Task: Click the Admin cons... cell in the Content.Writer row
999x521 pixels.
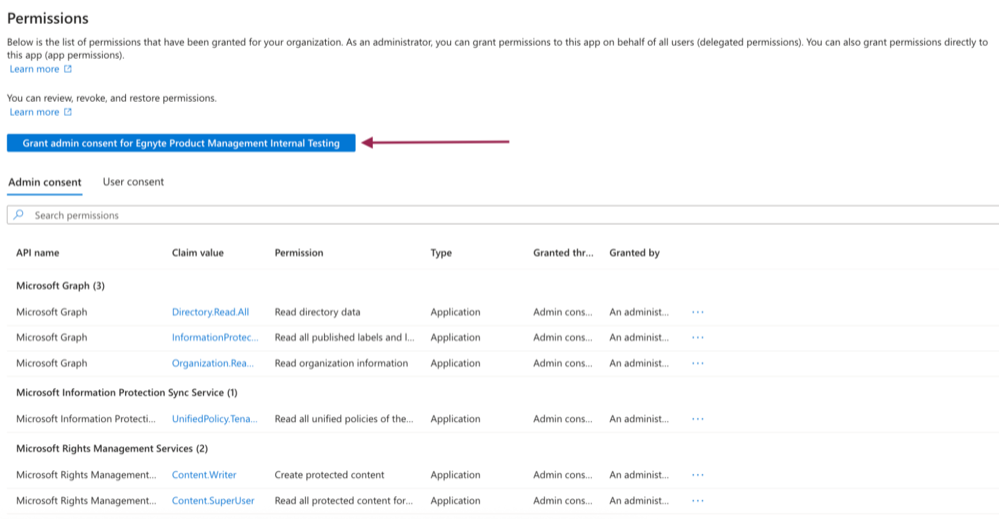Action: pyautogui.click(x=563, y=475)
